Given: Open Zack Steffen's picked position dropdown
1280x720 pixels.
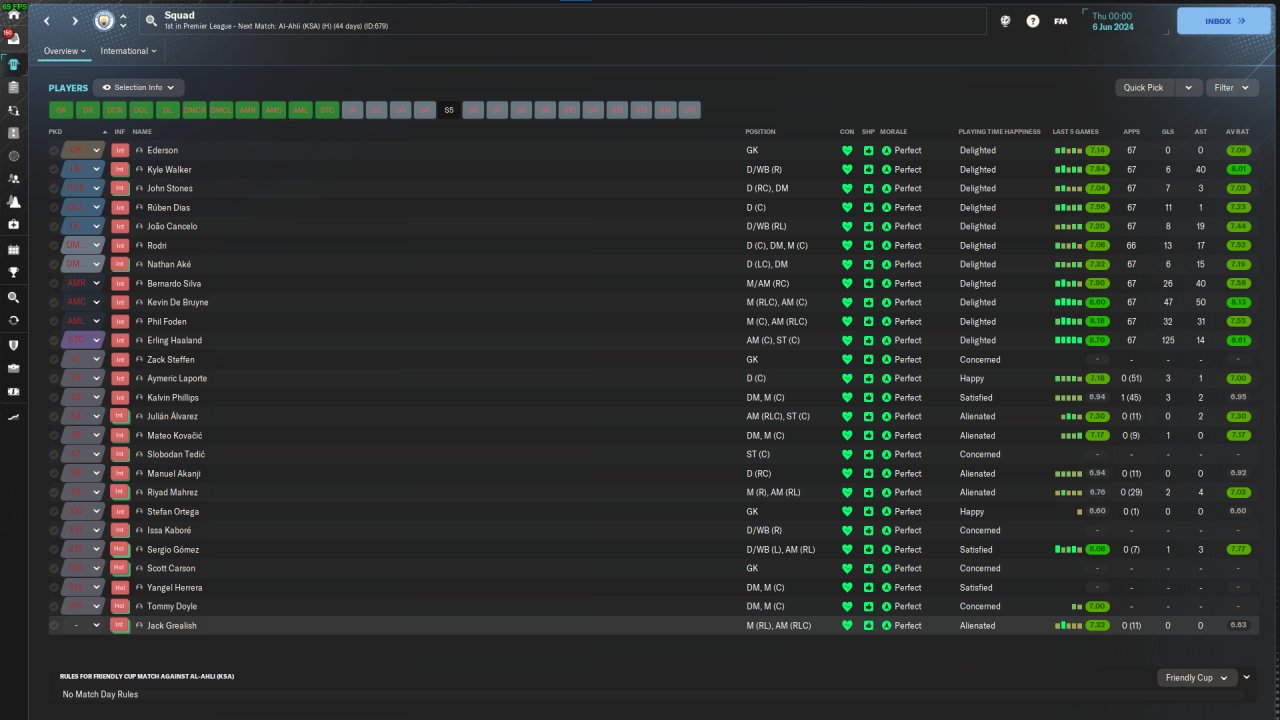Looking at the screenshot, I should point(83,359).
